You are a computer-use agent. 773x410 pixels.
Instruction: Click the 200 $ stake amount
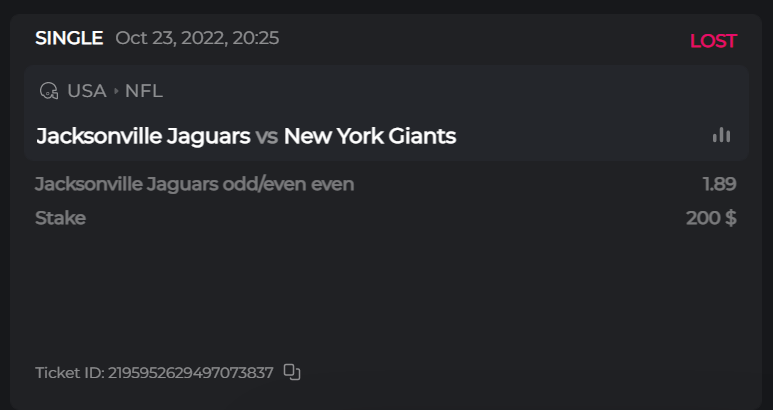click(x=711, y=218)
